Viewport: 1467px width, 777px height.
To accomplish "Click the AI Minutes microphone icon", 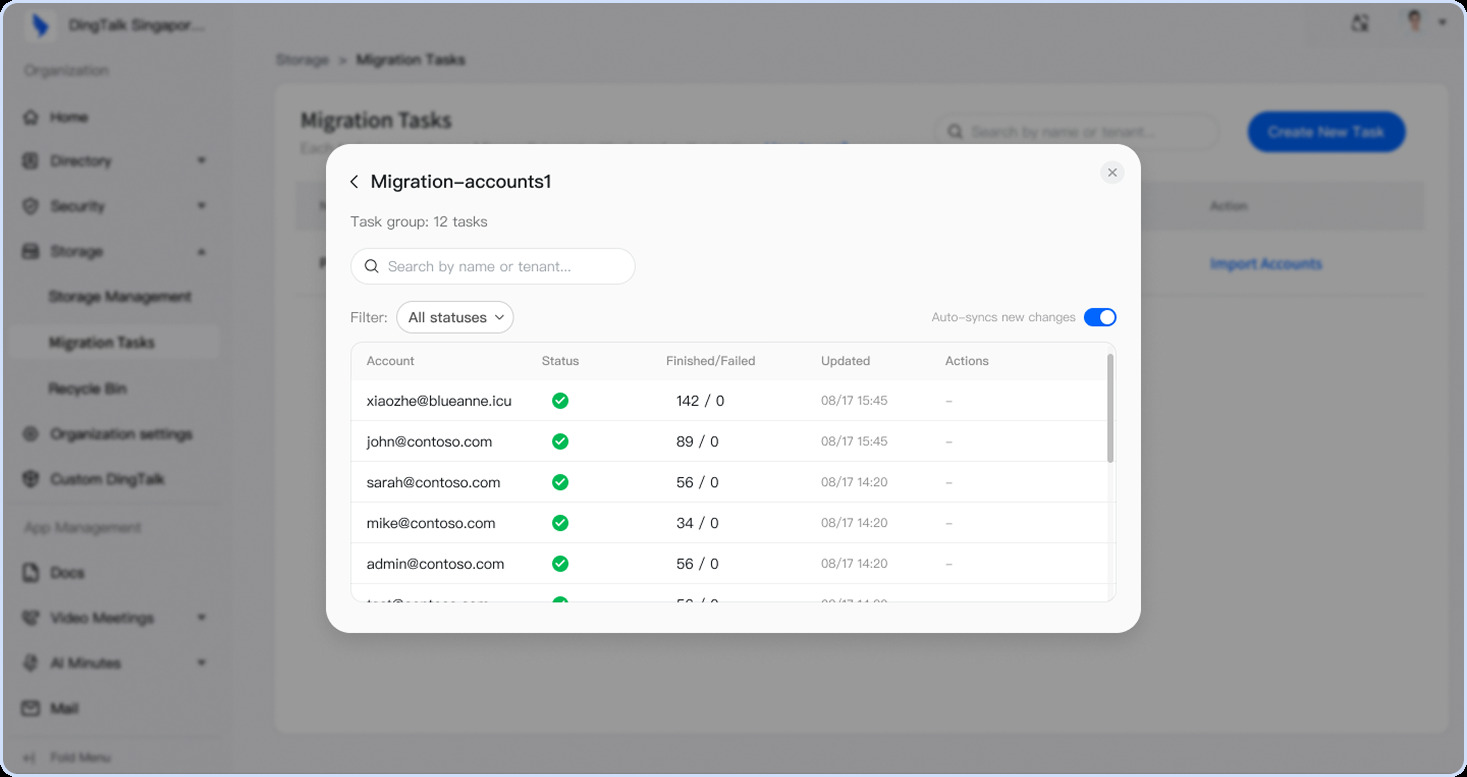I will [x=31, y=663].
